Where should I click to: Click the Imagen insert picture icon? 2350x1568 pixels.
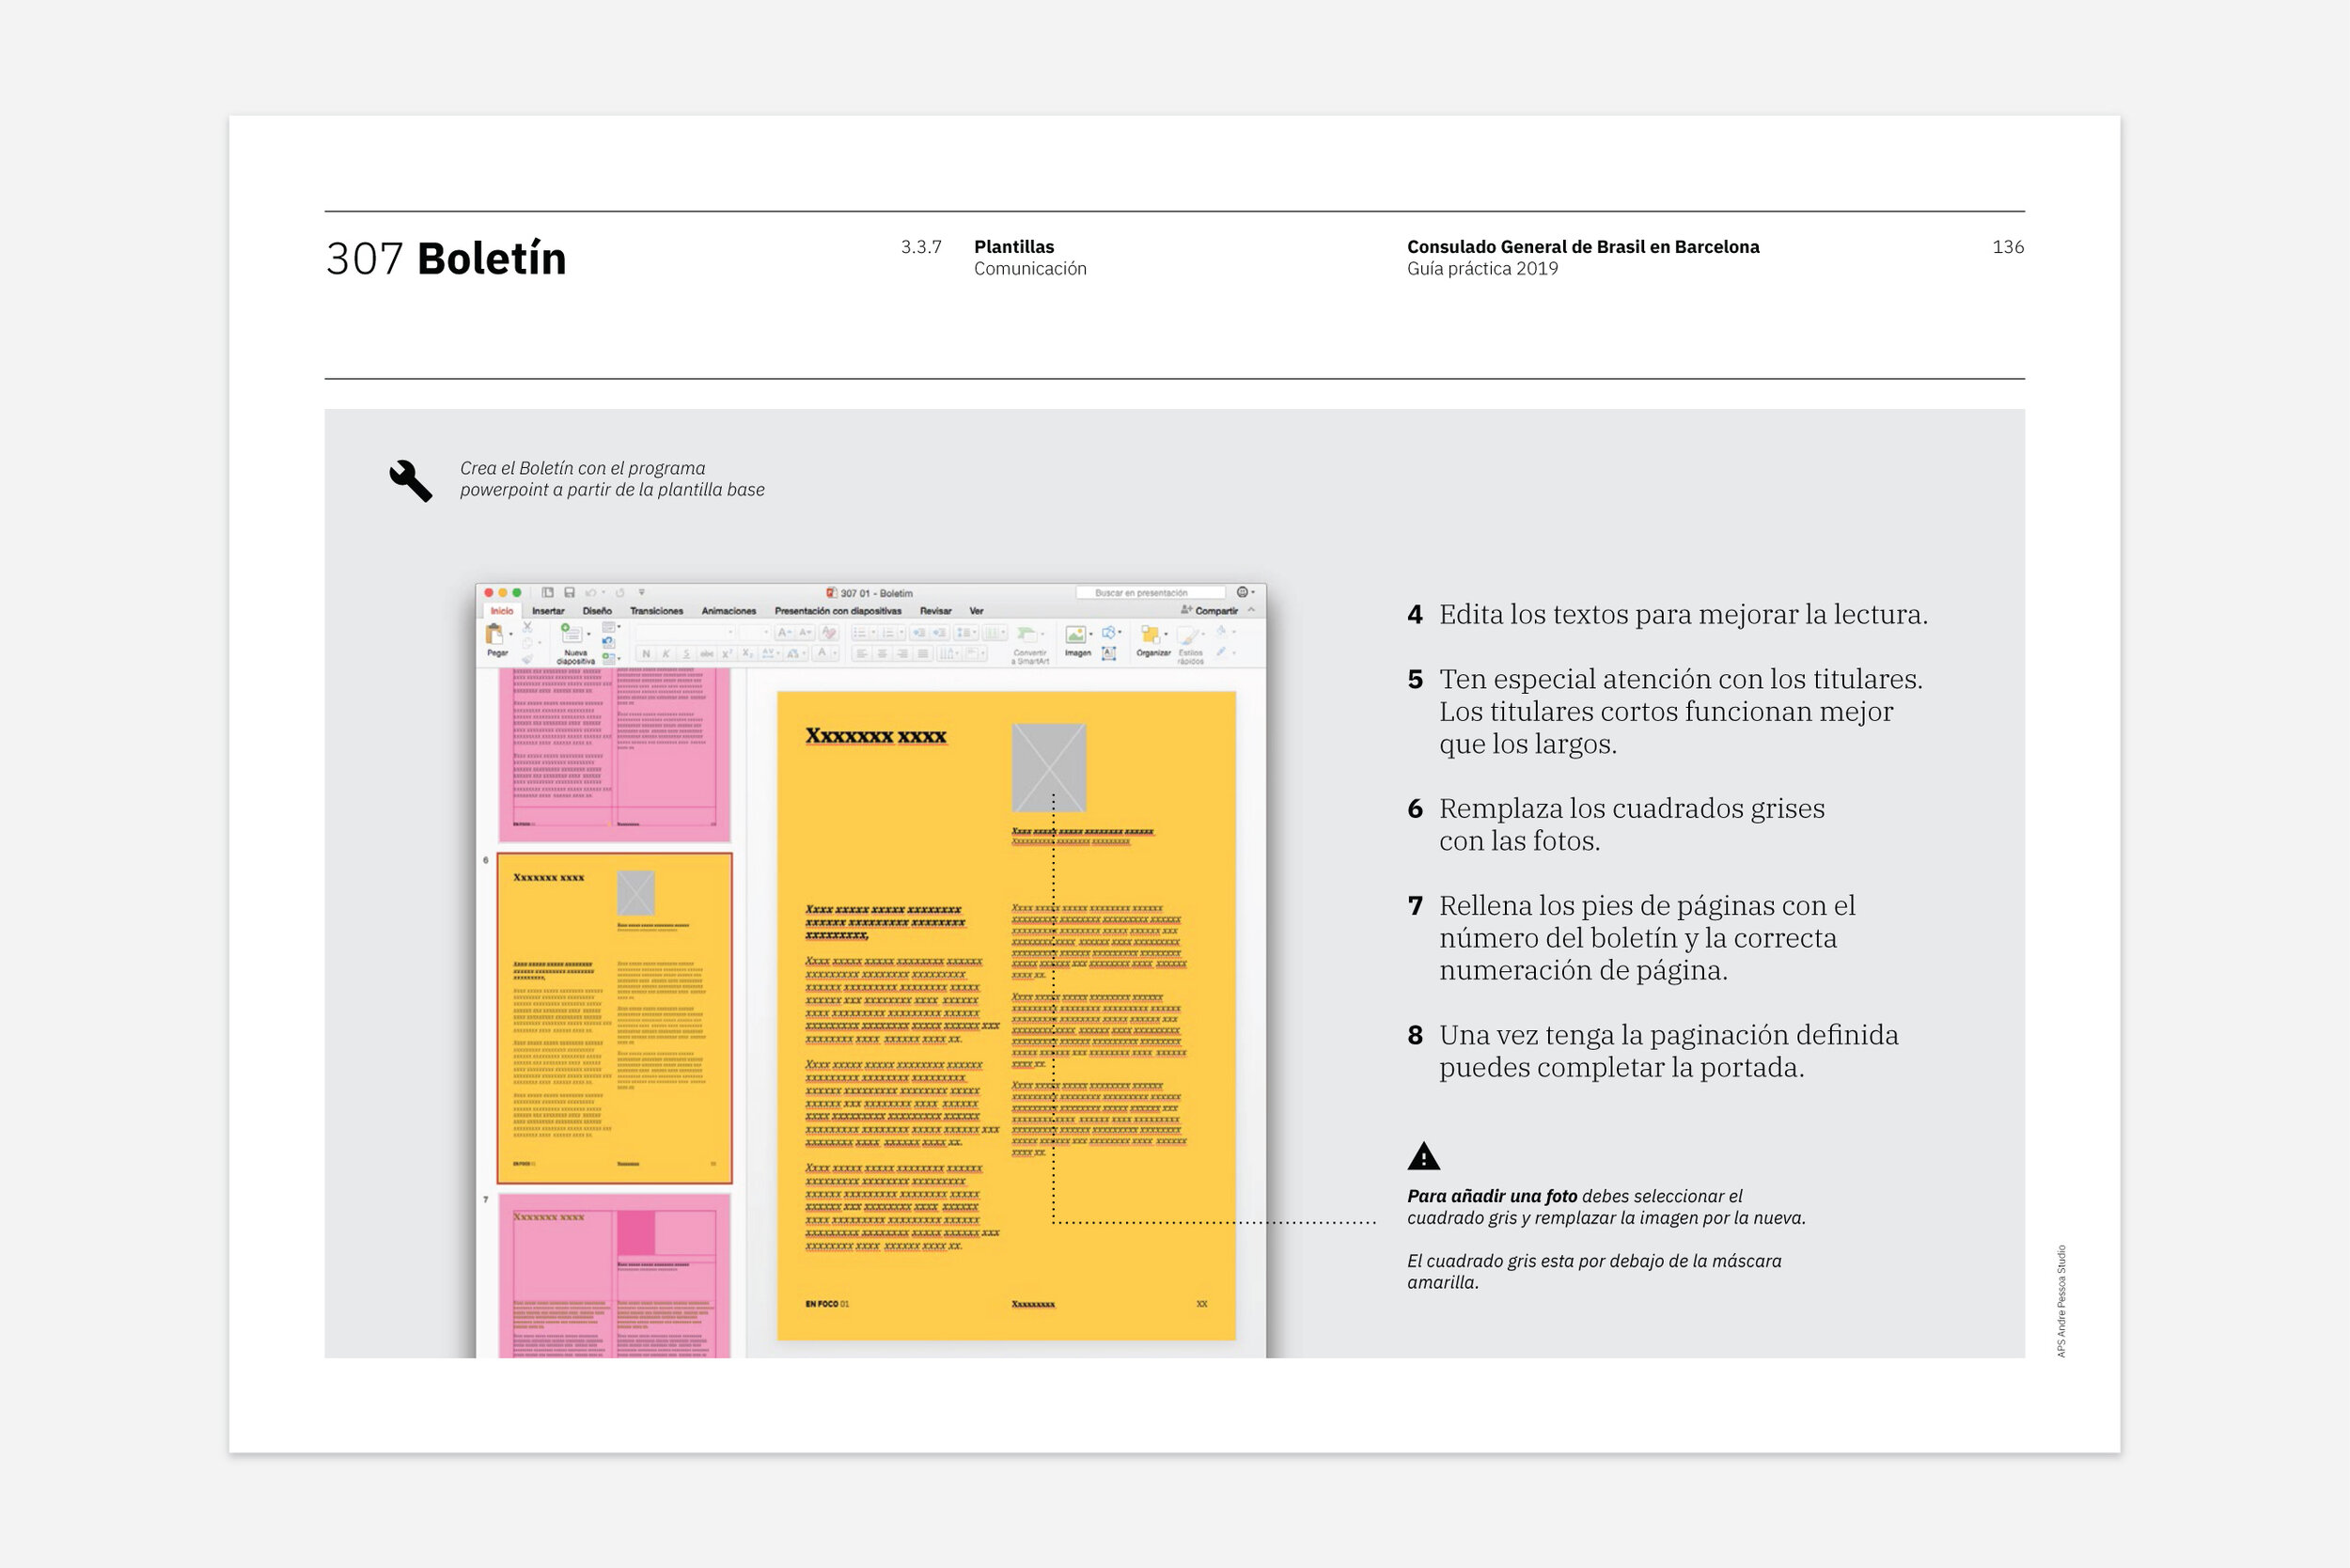[1075, 634]
